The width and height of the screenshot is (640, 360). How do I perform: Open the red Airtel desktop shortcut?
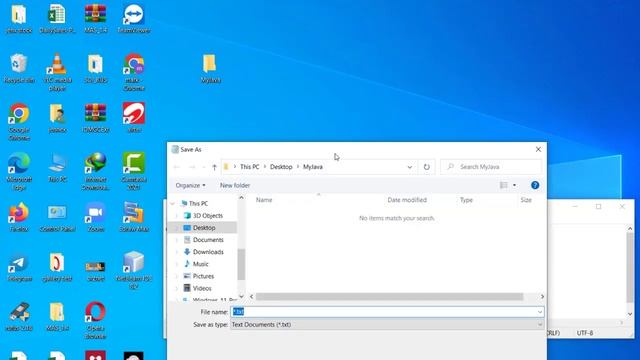[x=134, y=118]
